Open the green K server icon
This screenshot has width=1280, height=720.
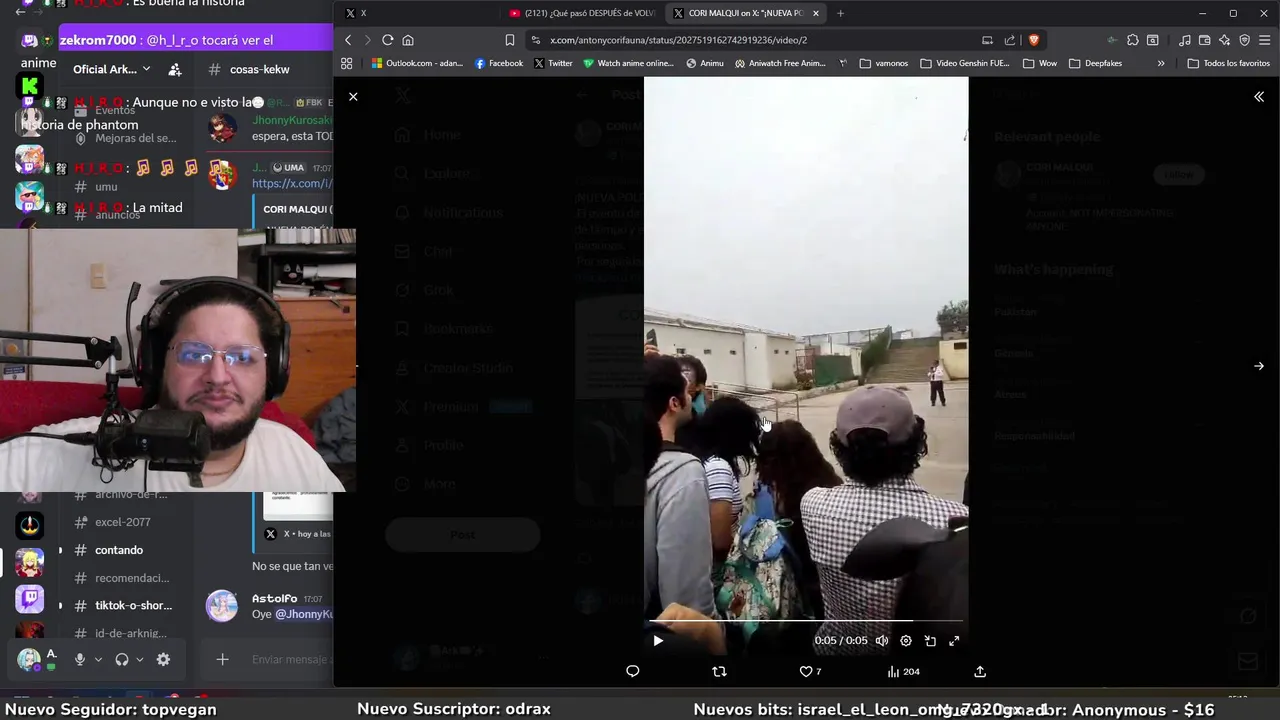pyautogui.click(x=30, y=86)
